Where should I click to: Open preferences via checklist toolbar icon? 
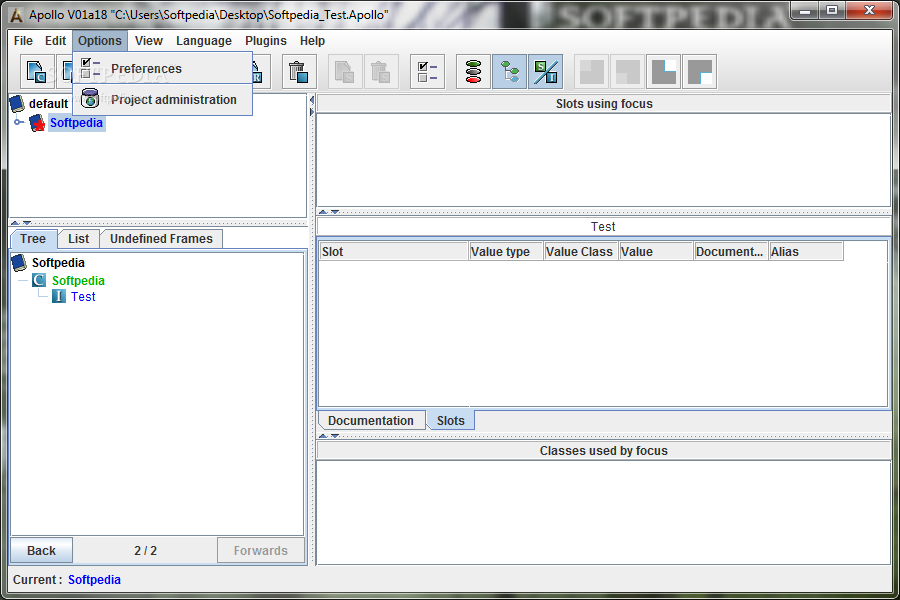tap(428, 72)
